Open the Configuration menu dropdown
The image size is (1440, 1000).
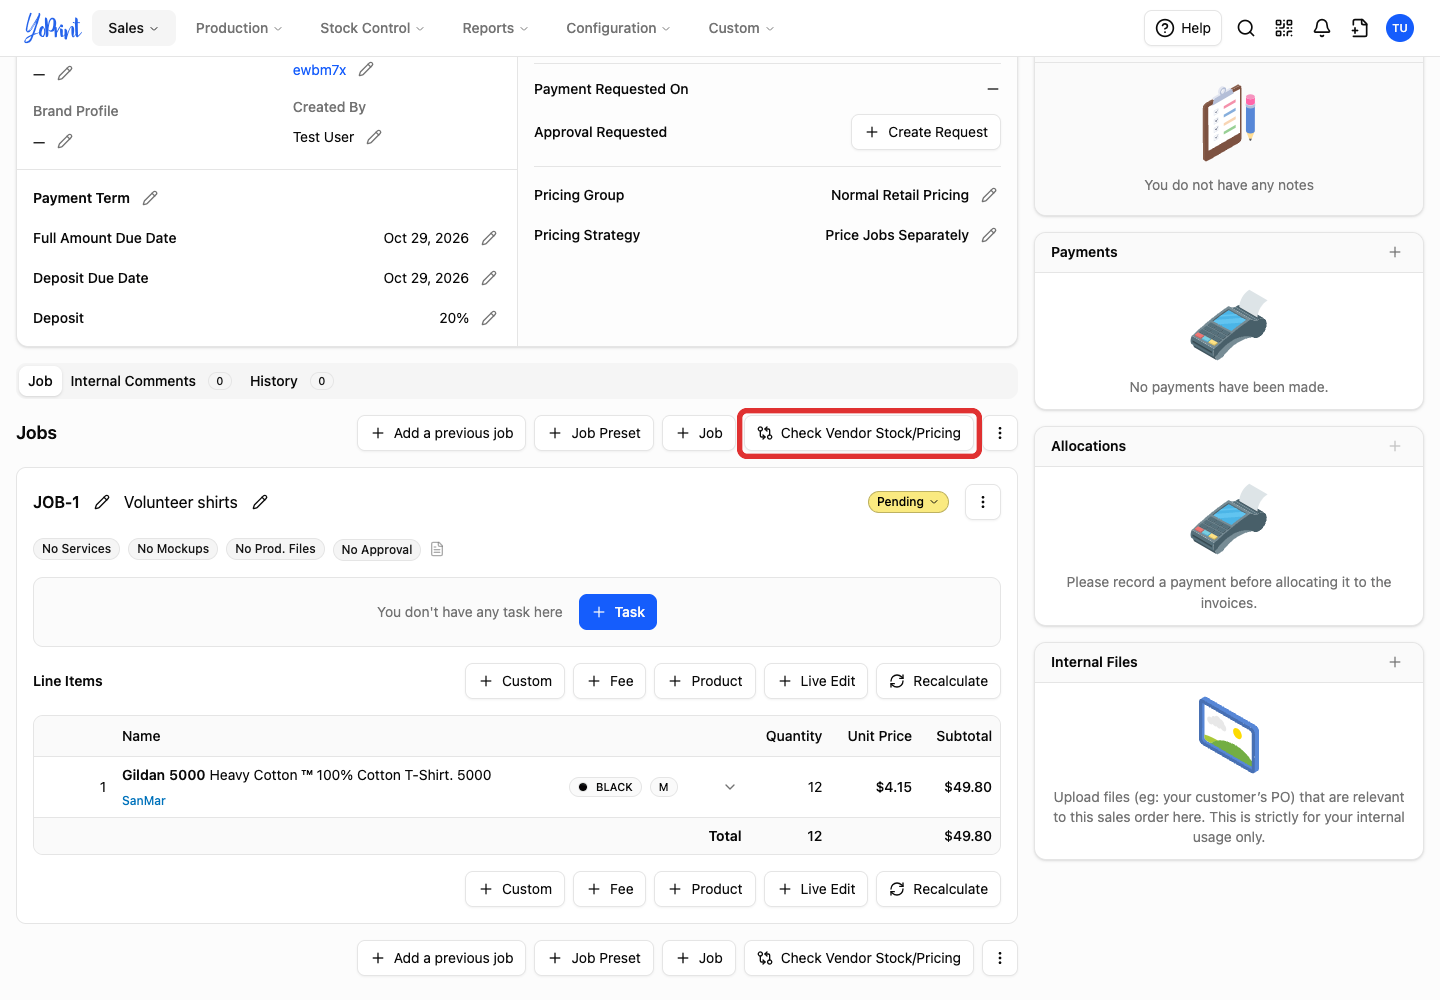pyautogui.click(x=618, y=28)
